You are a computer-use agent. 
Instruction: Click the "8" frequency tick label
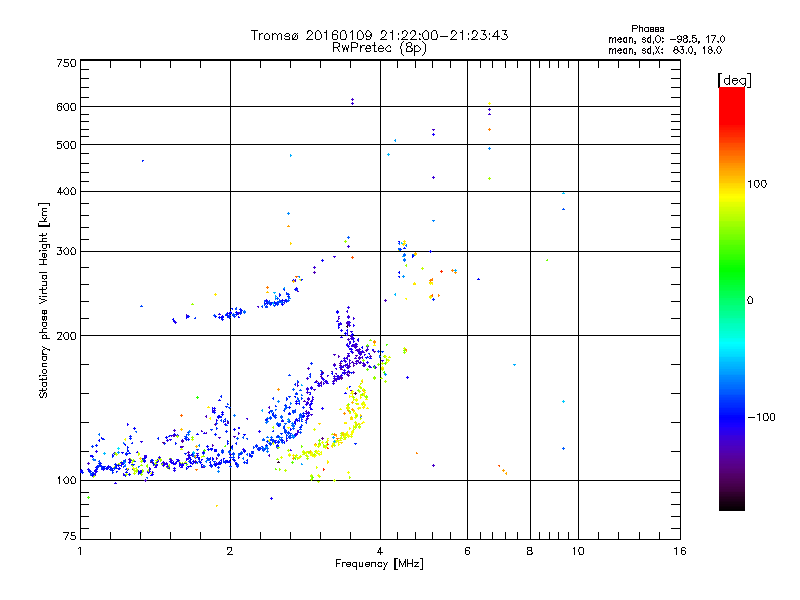[x=530, y=551]
